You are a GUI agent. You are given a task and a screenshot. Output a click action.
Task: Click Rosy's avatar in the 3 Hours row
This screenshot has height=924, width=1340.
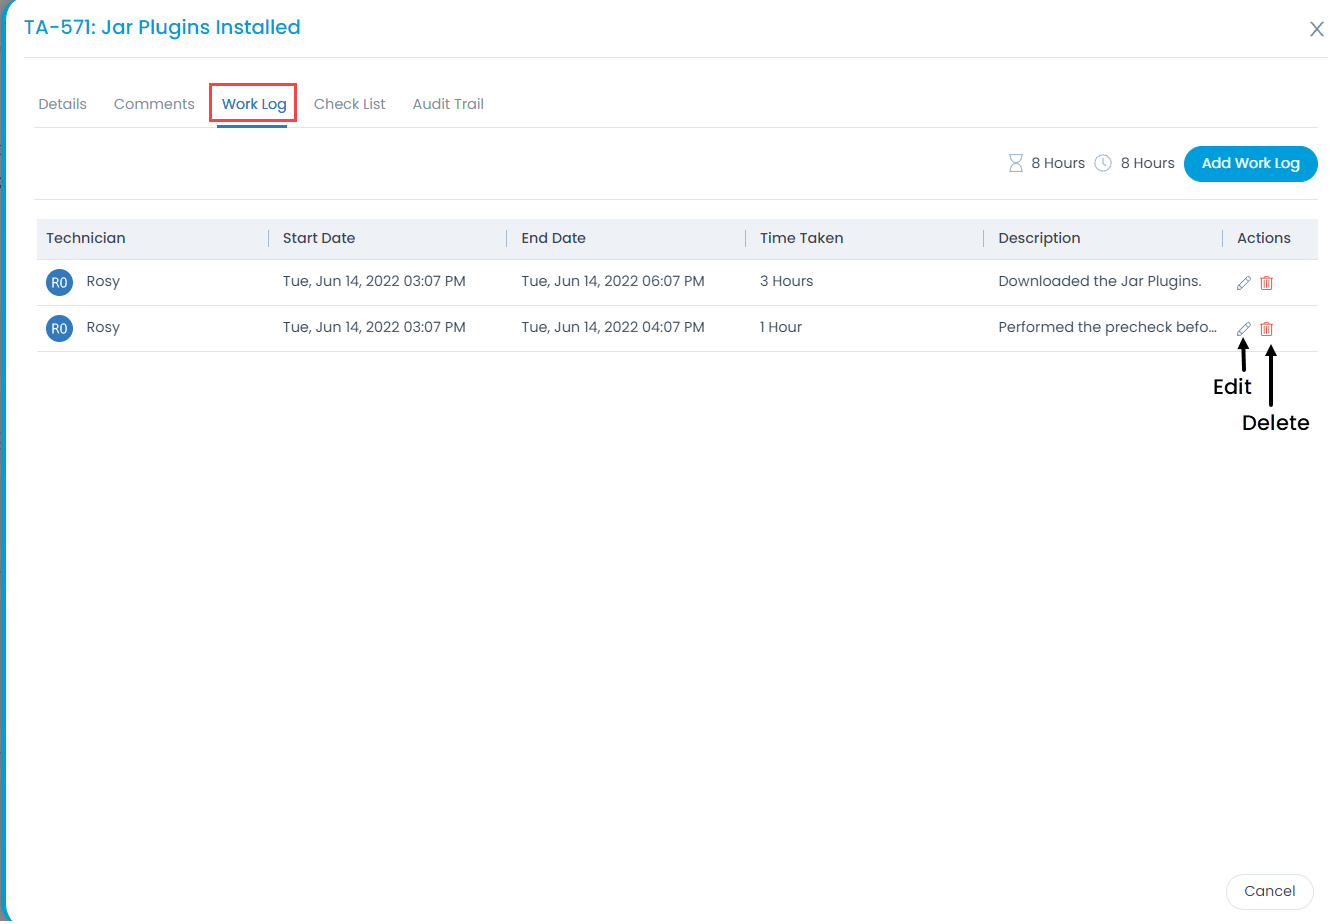click(x=59, y=282)
